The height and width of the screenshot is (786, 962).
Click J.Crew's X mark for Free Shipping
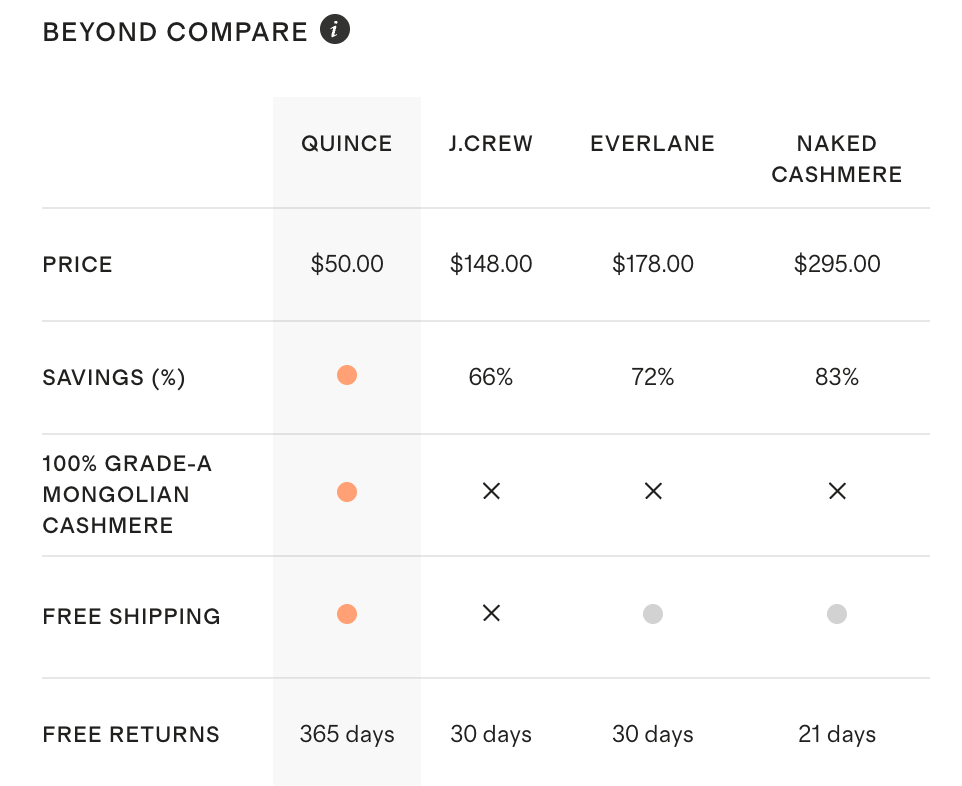point(491,614)
